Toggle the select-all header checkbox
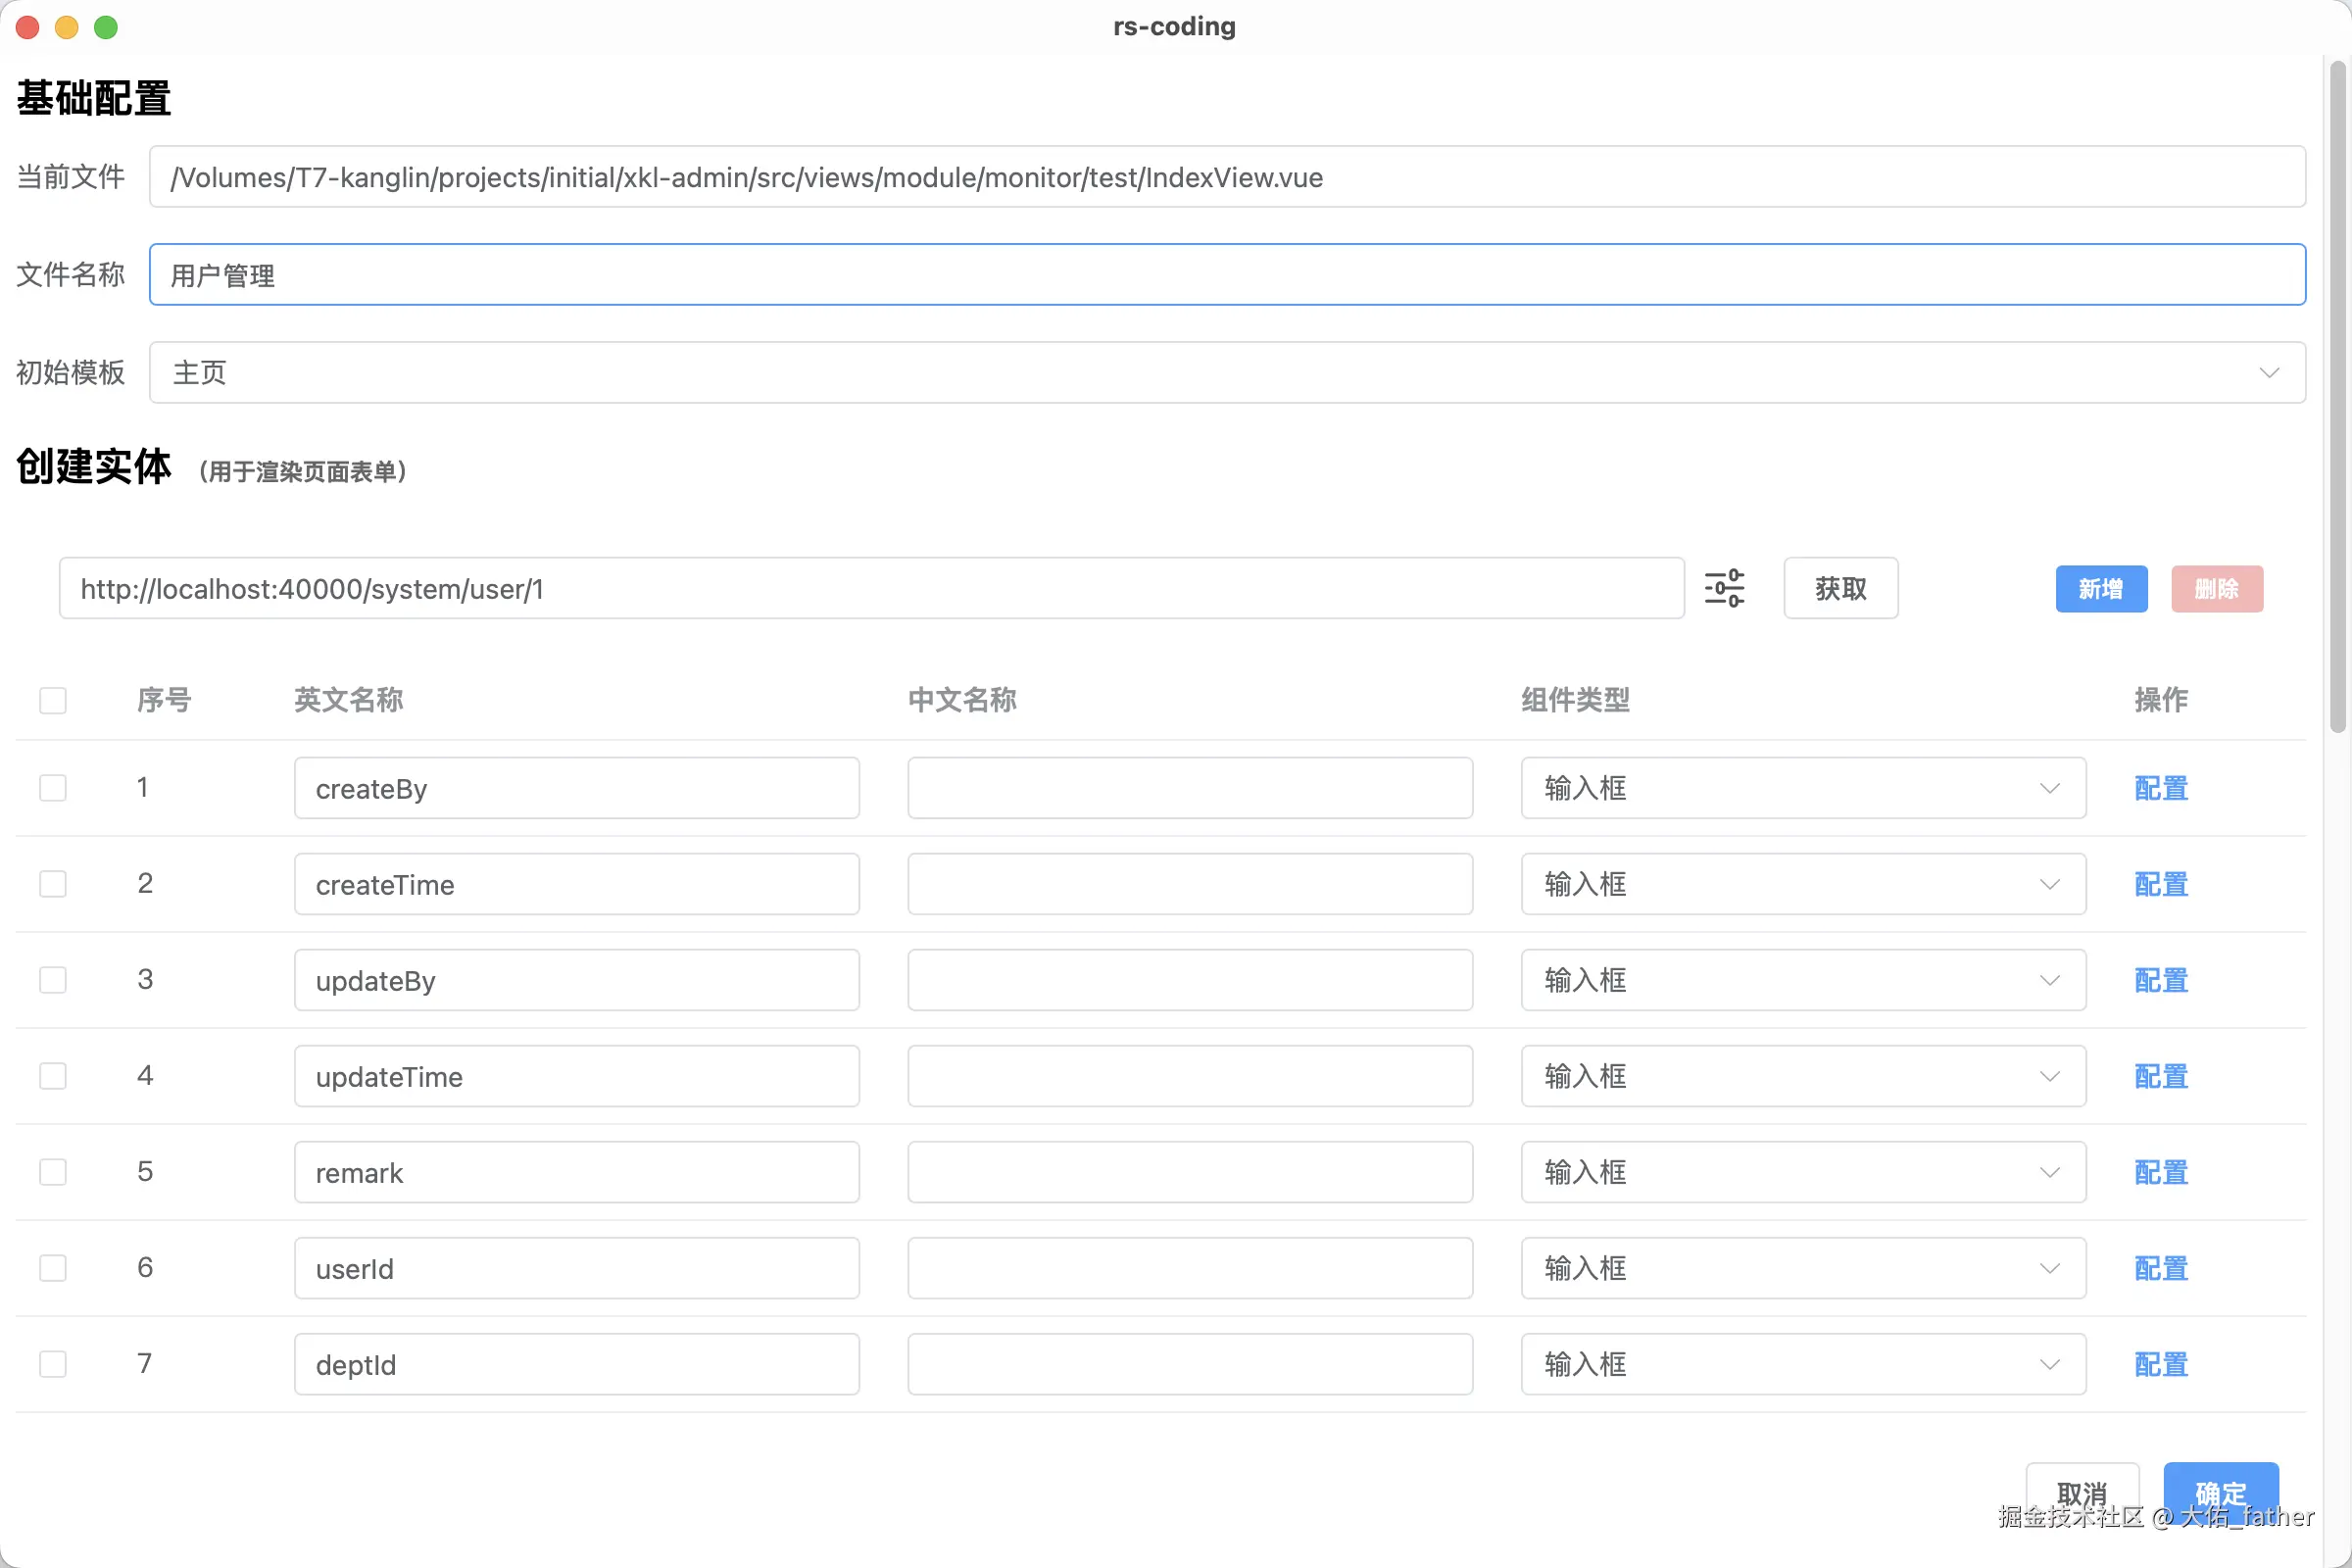Viewport: 2352px width, 1568px height. coord(53,700)
